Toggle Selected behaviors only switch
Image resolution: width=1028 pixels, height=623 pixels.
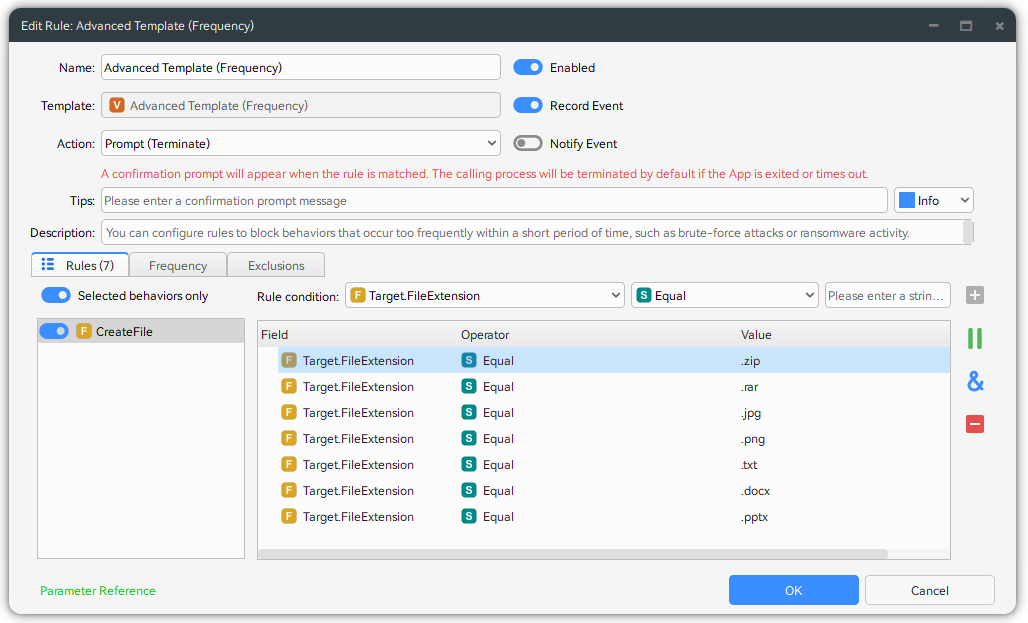[56, 296]
